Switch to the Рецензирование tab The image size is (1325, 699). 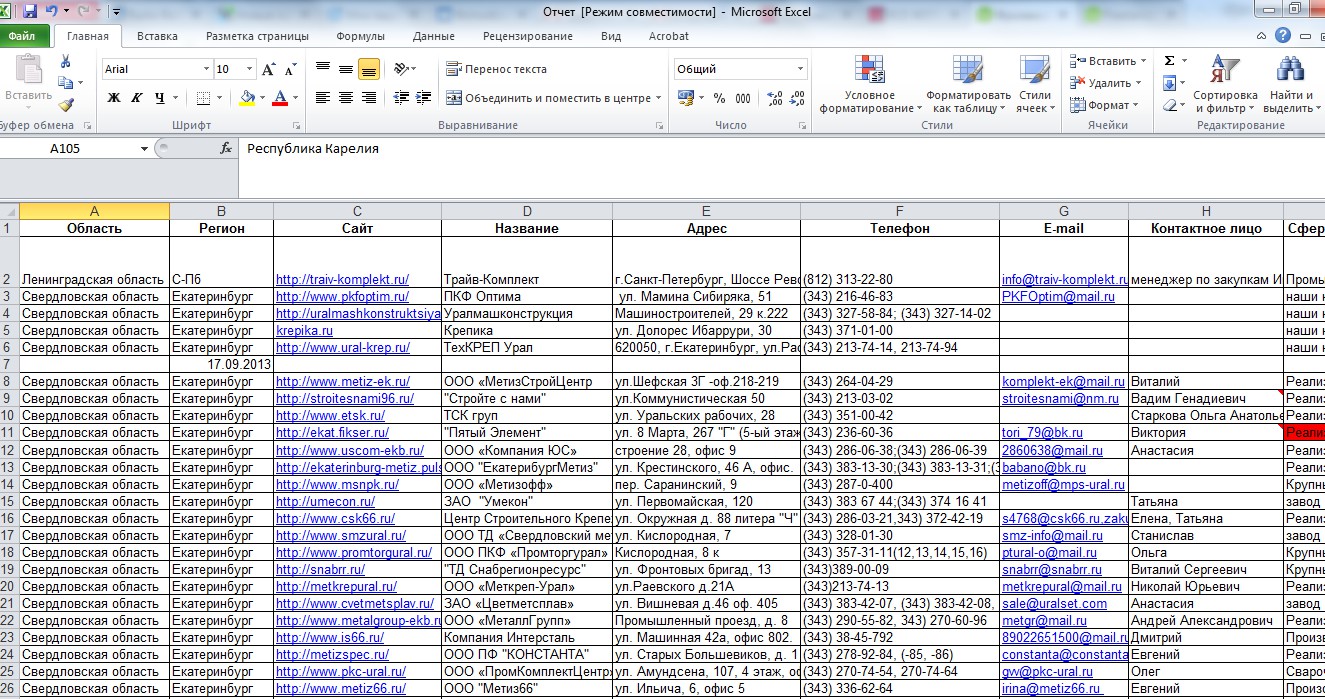(x=527, y=36)
